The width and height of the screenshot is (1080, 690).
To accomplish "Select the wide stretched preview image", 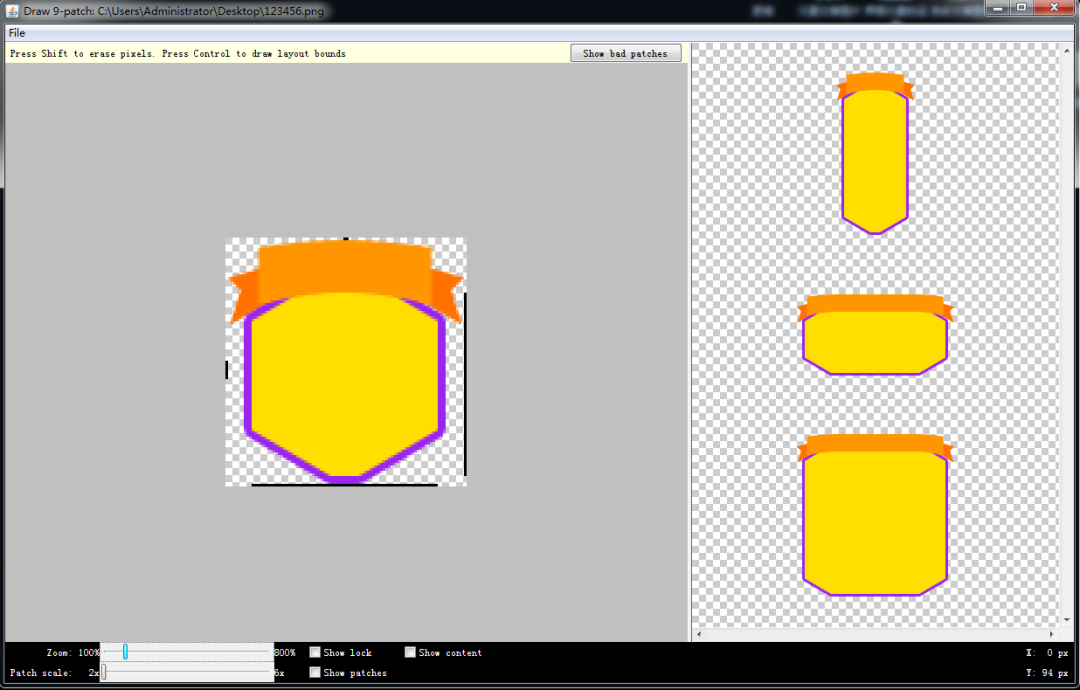I will [875, 335].
